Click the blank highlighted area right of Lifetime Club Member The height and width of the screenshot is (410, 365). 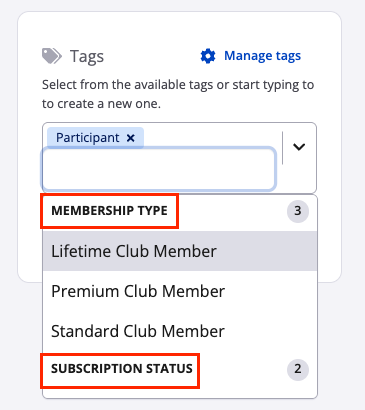[x=267, y=251]
